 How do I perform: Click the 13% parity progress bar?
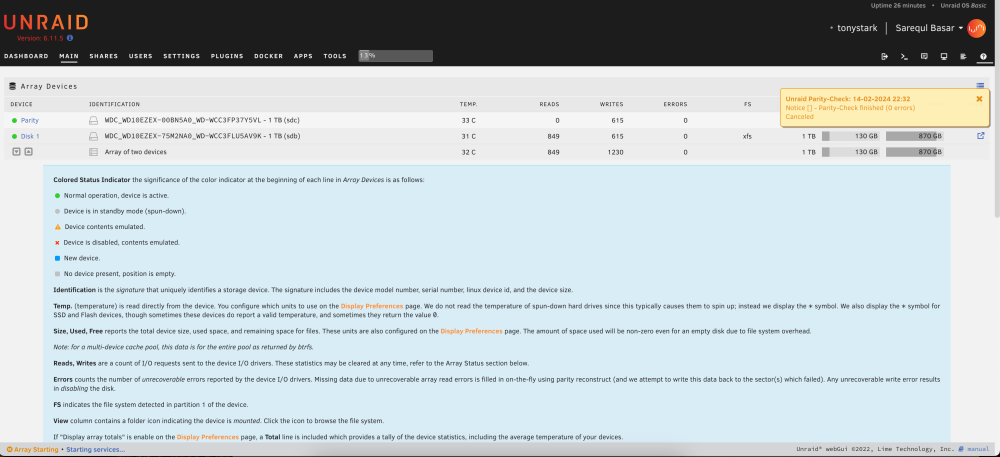tap(395, 56)
